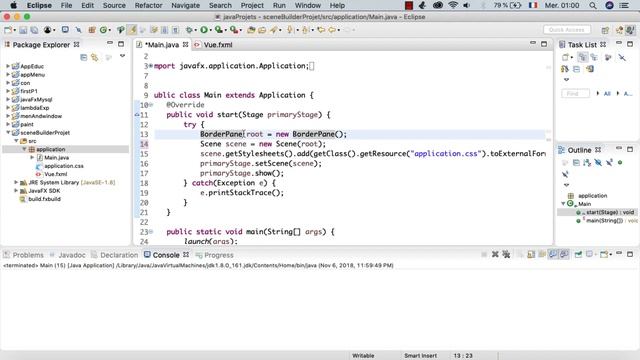Toggle Link with Editor in Package Explorer
The image size is (640, 360).
pos(95,58)
